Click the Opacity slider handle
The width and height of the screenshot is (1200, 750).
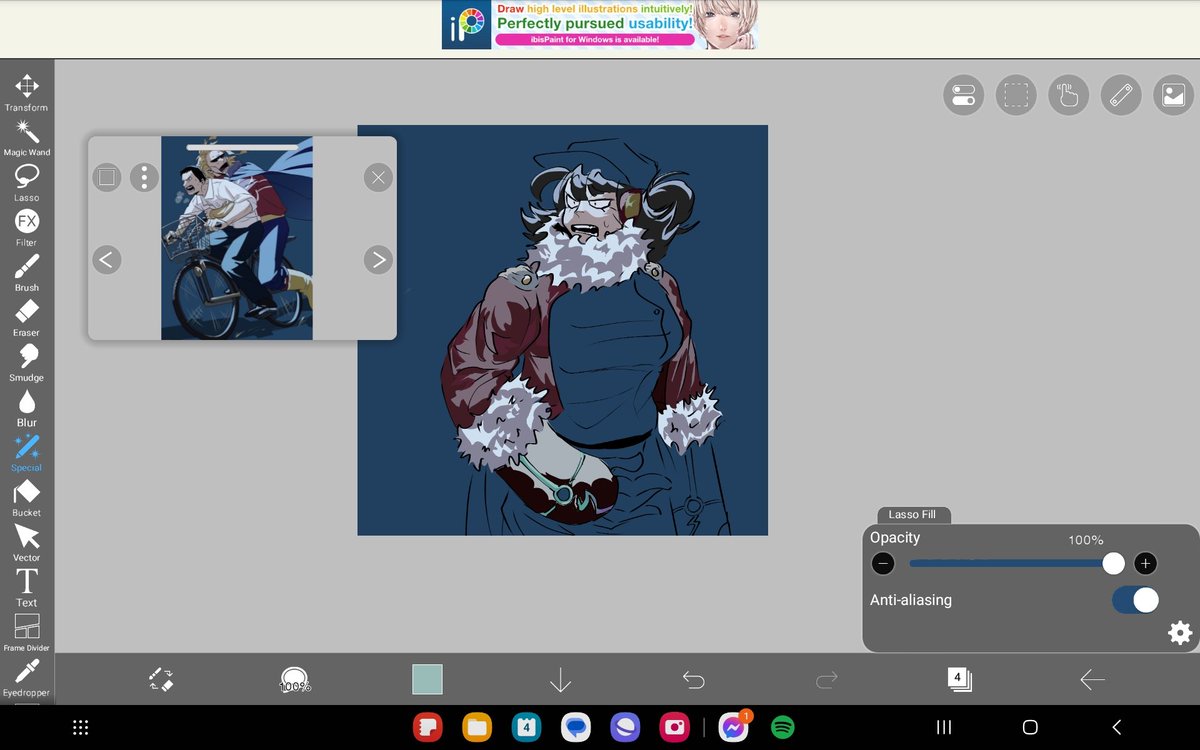(1113, 564)
